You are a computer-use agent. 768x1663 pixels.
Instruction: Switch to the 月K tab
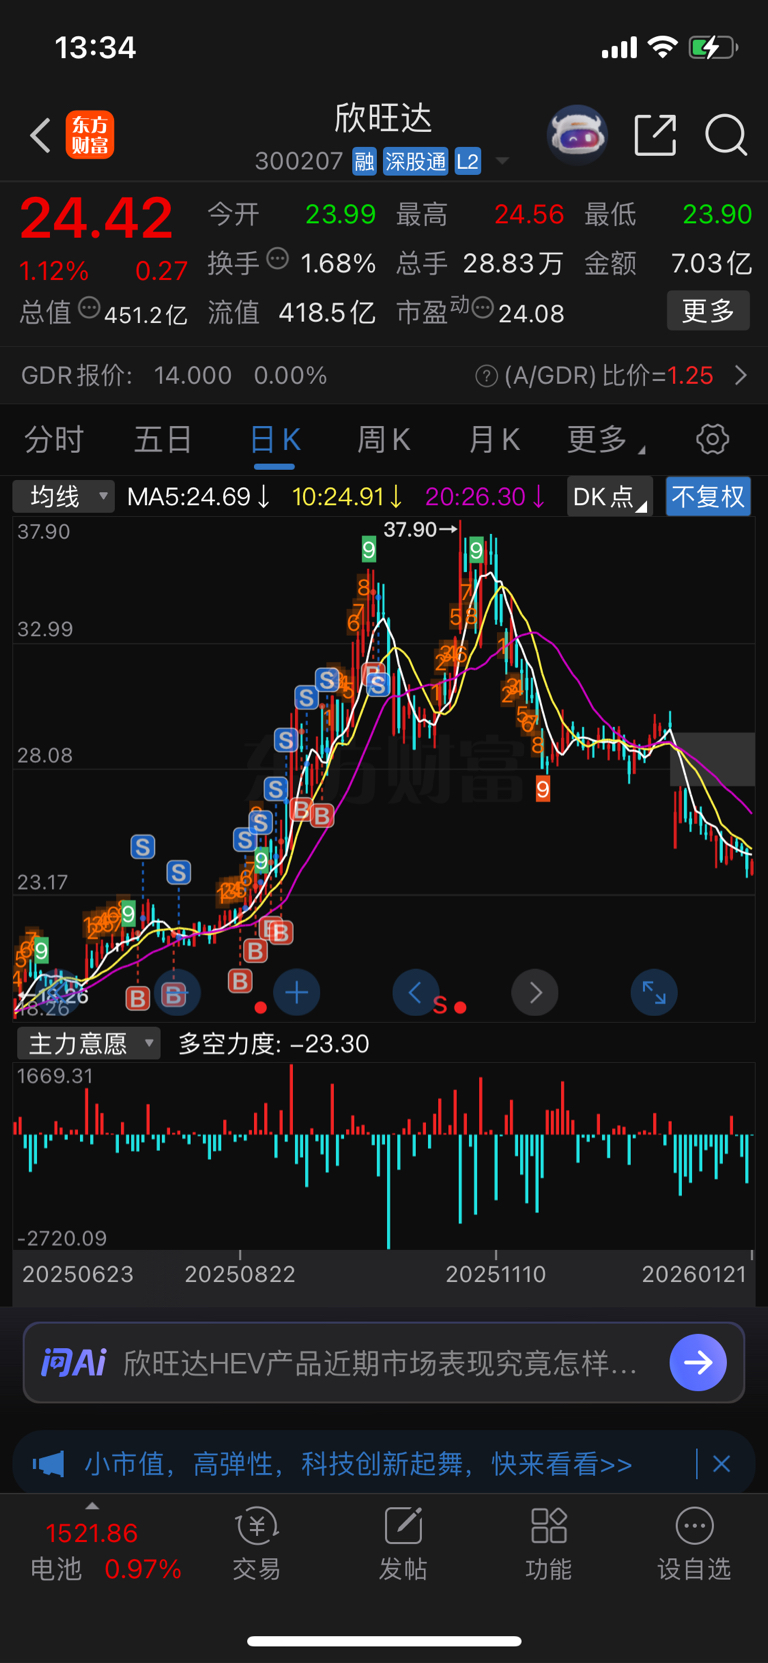tap(494, 439)
